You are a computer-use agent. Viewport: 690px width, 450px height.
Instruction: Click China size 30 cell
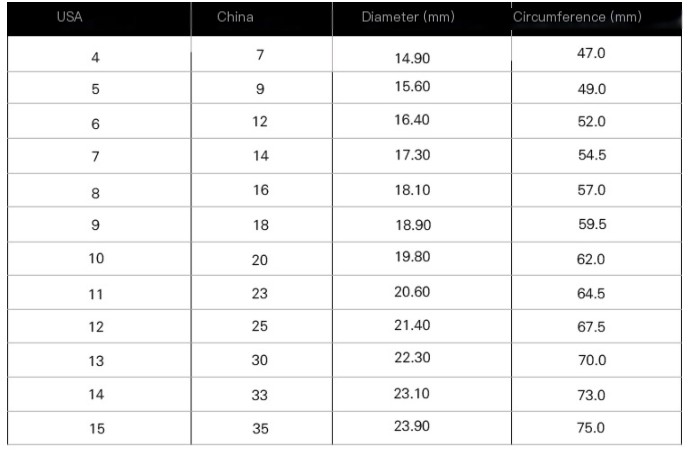(261, 361)
